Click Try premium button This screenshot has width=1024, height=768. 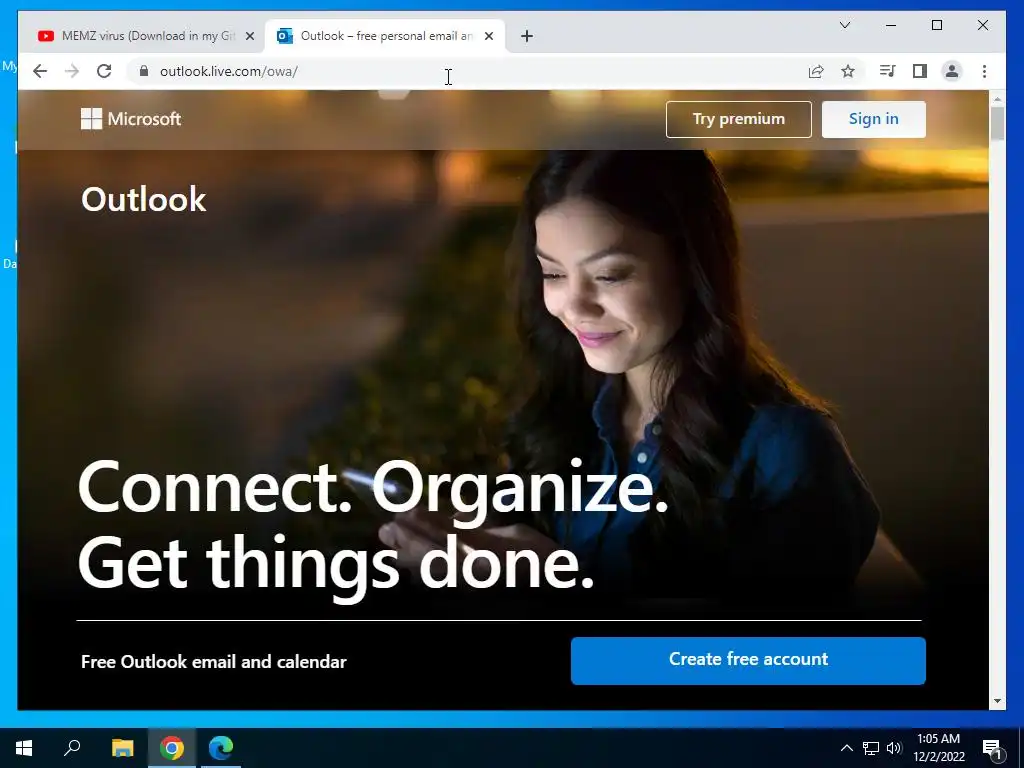(739, 119)
